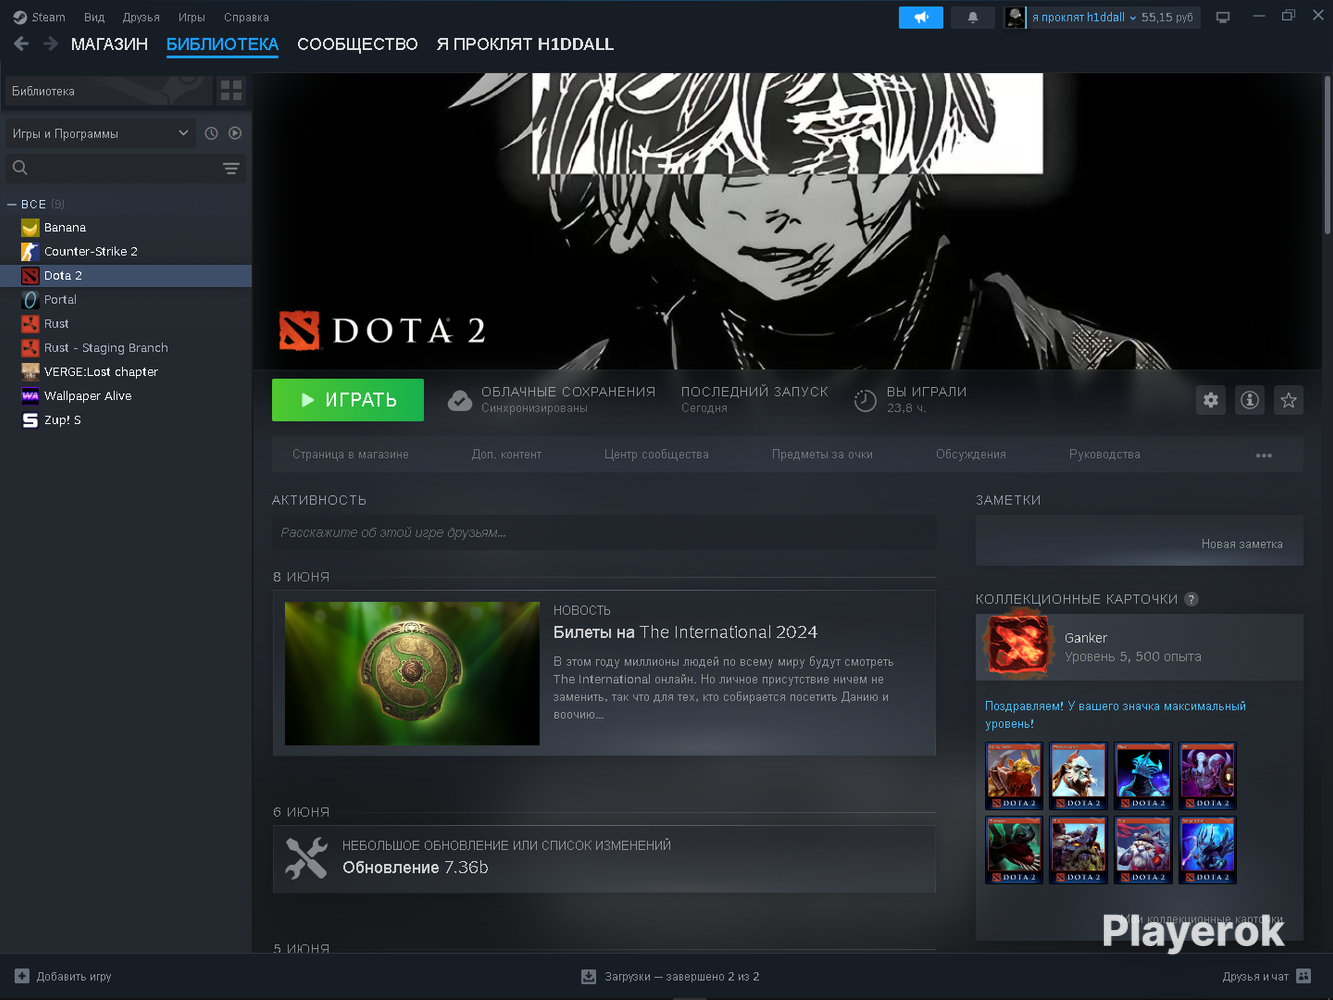This screenshot has height=1000, width=1333.
Task: Launch Dota 2 with ИГРАТЬ button
Action: (348, 400)
